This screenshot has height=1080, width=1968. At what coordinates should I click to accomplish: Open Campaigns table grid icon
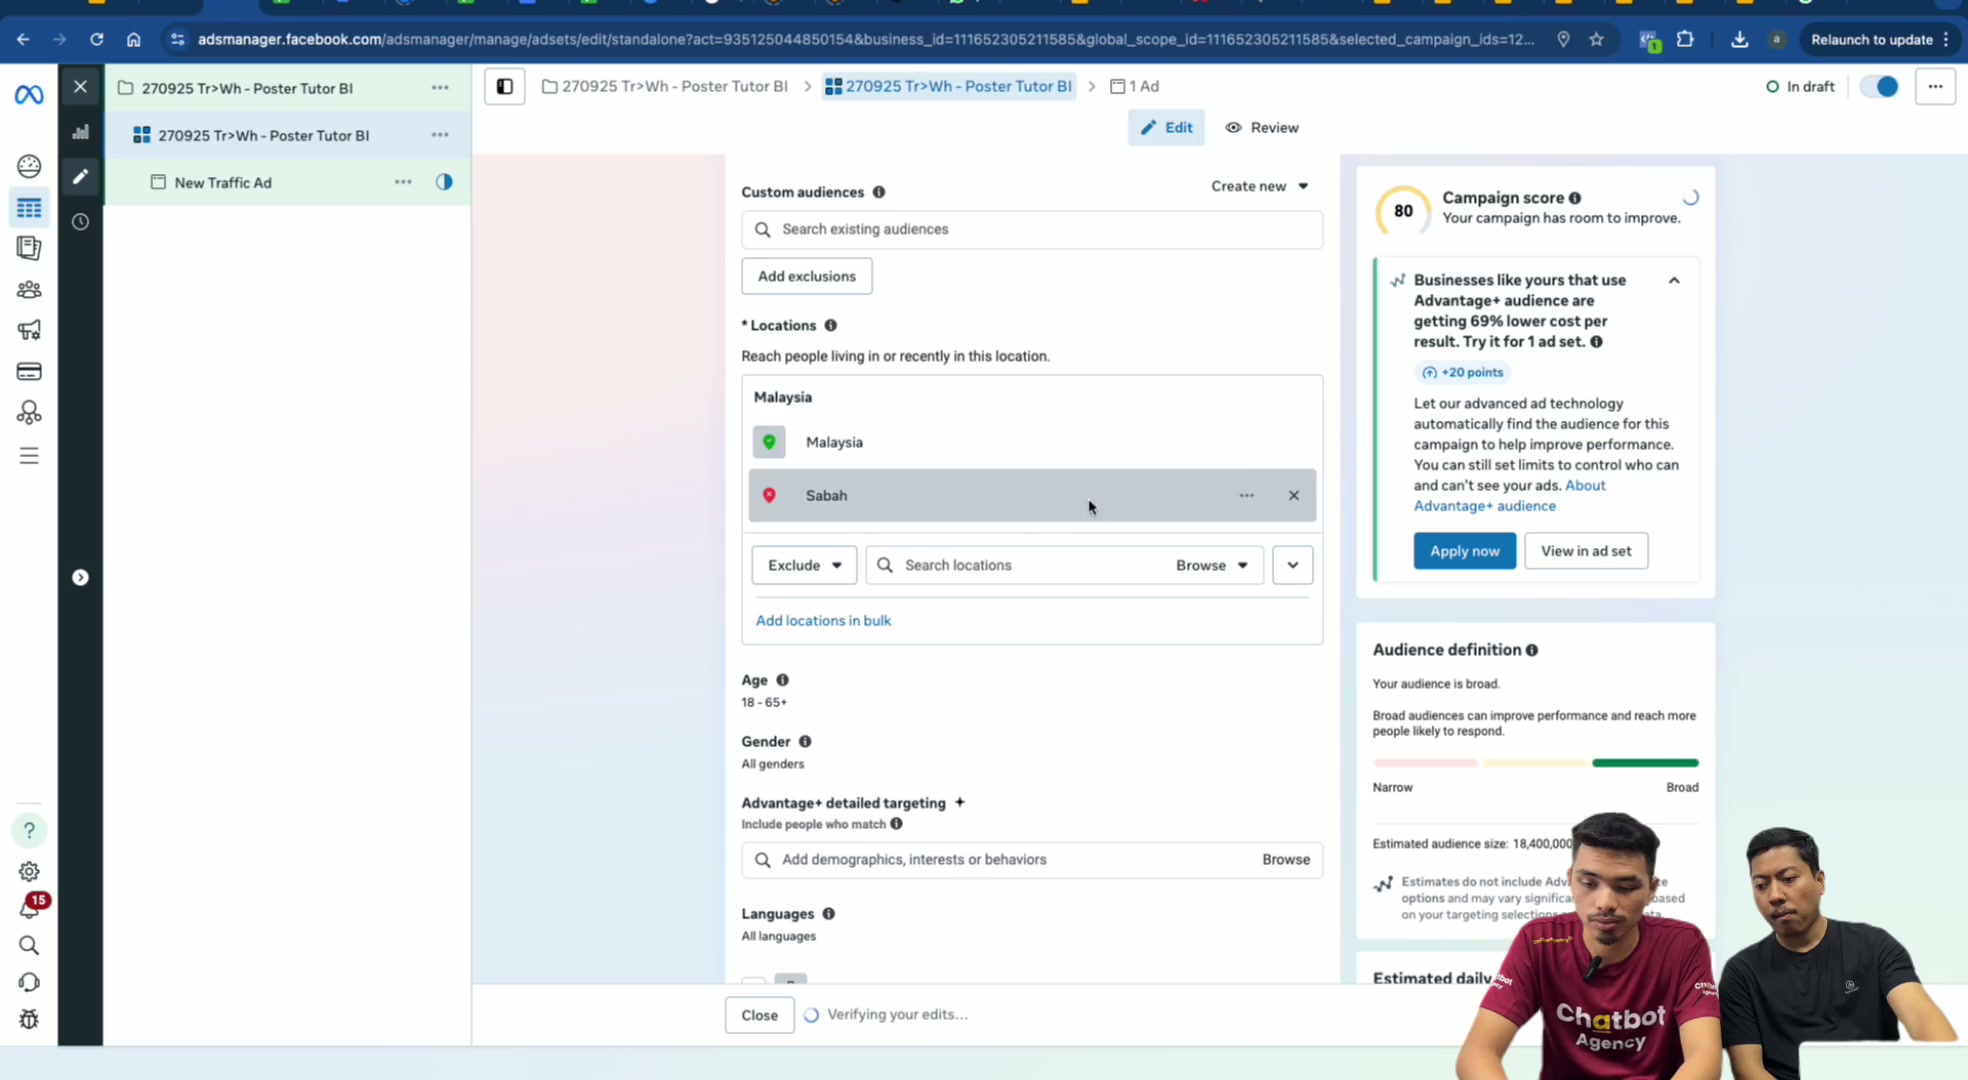(29, 208)
